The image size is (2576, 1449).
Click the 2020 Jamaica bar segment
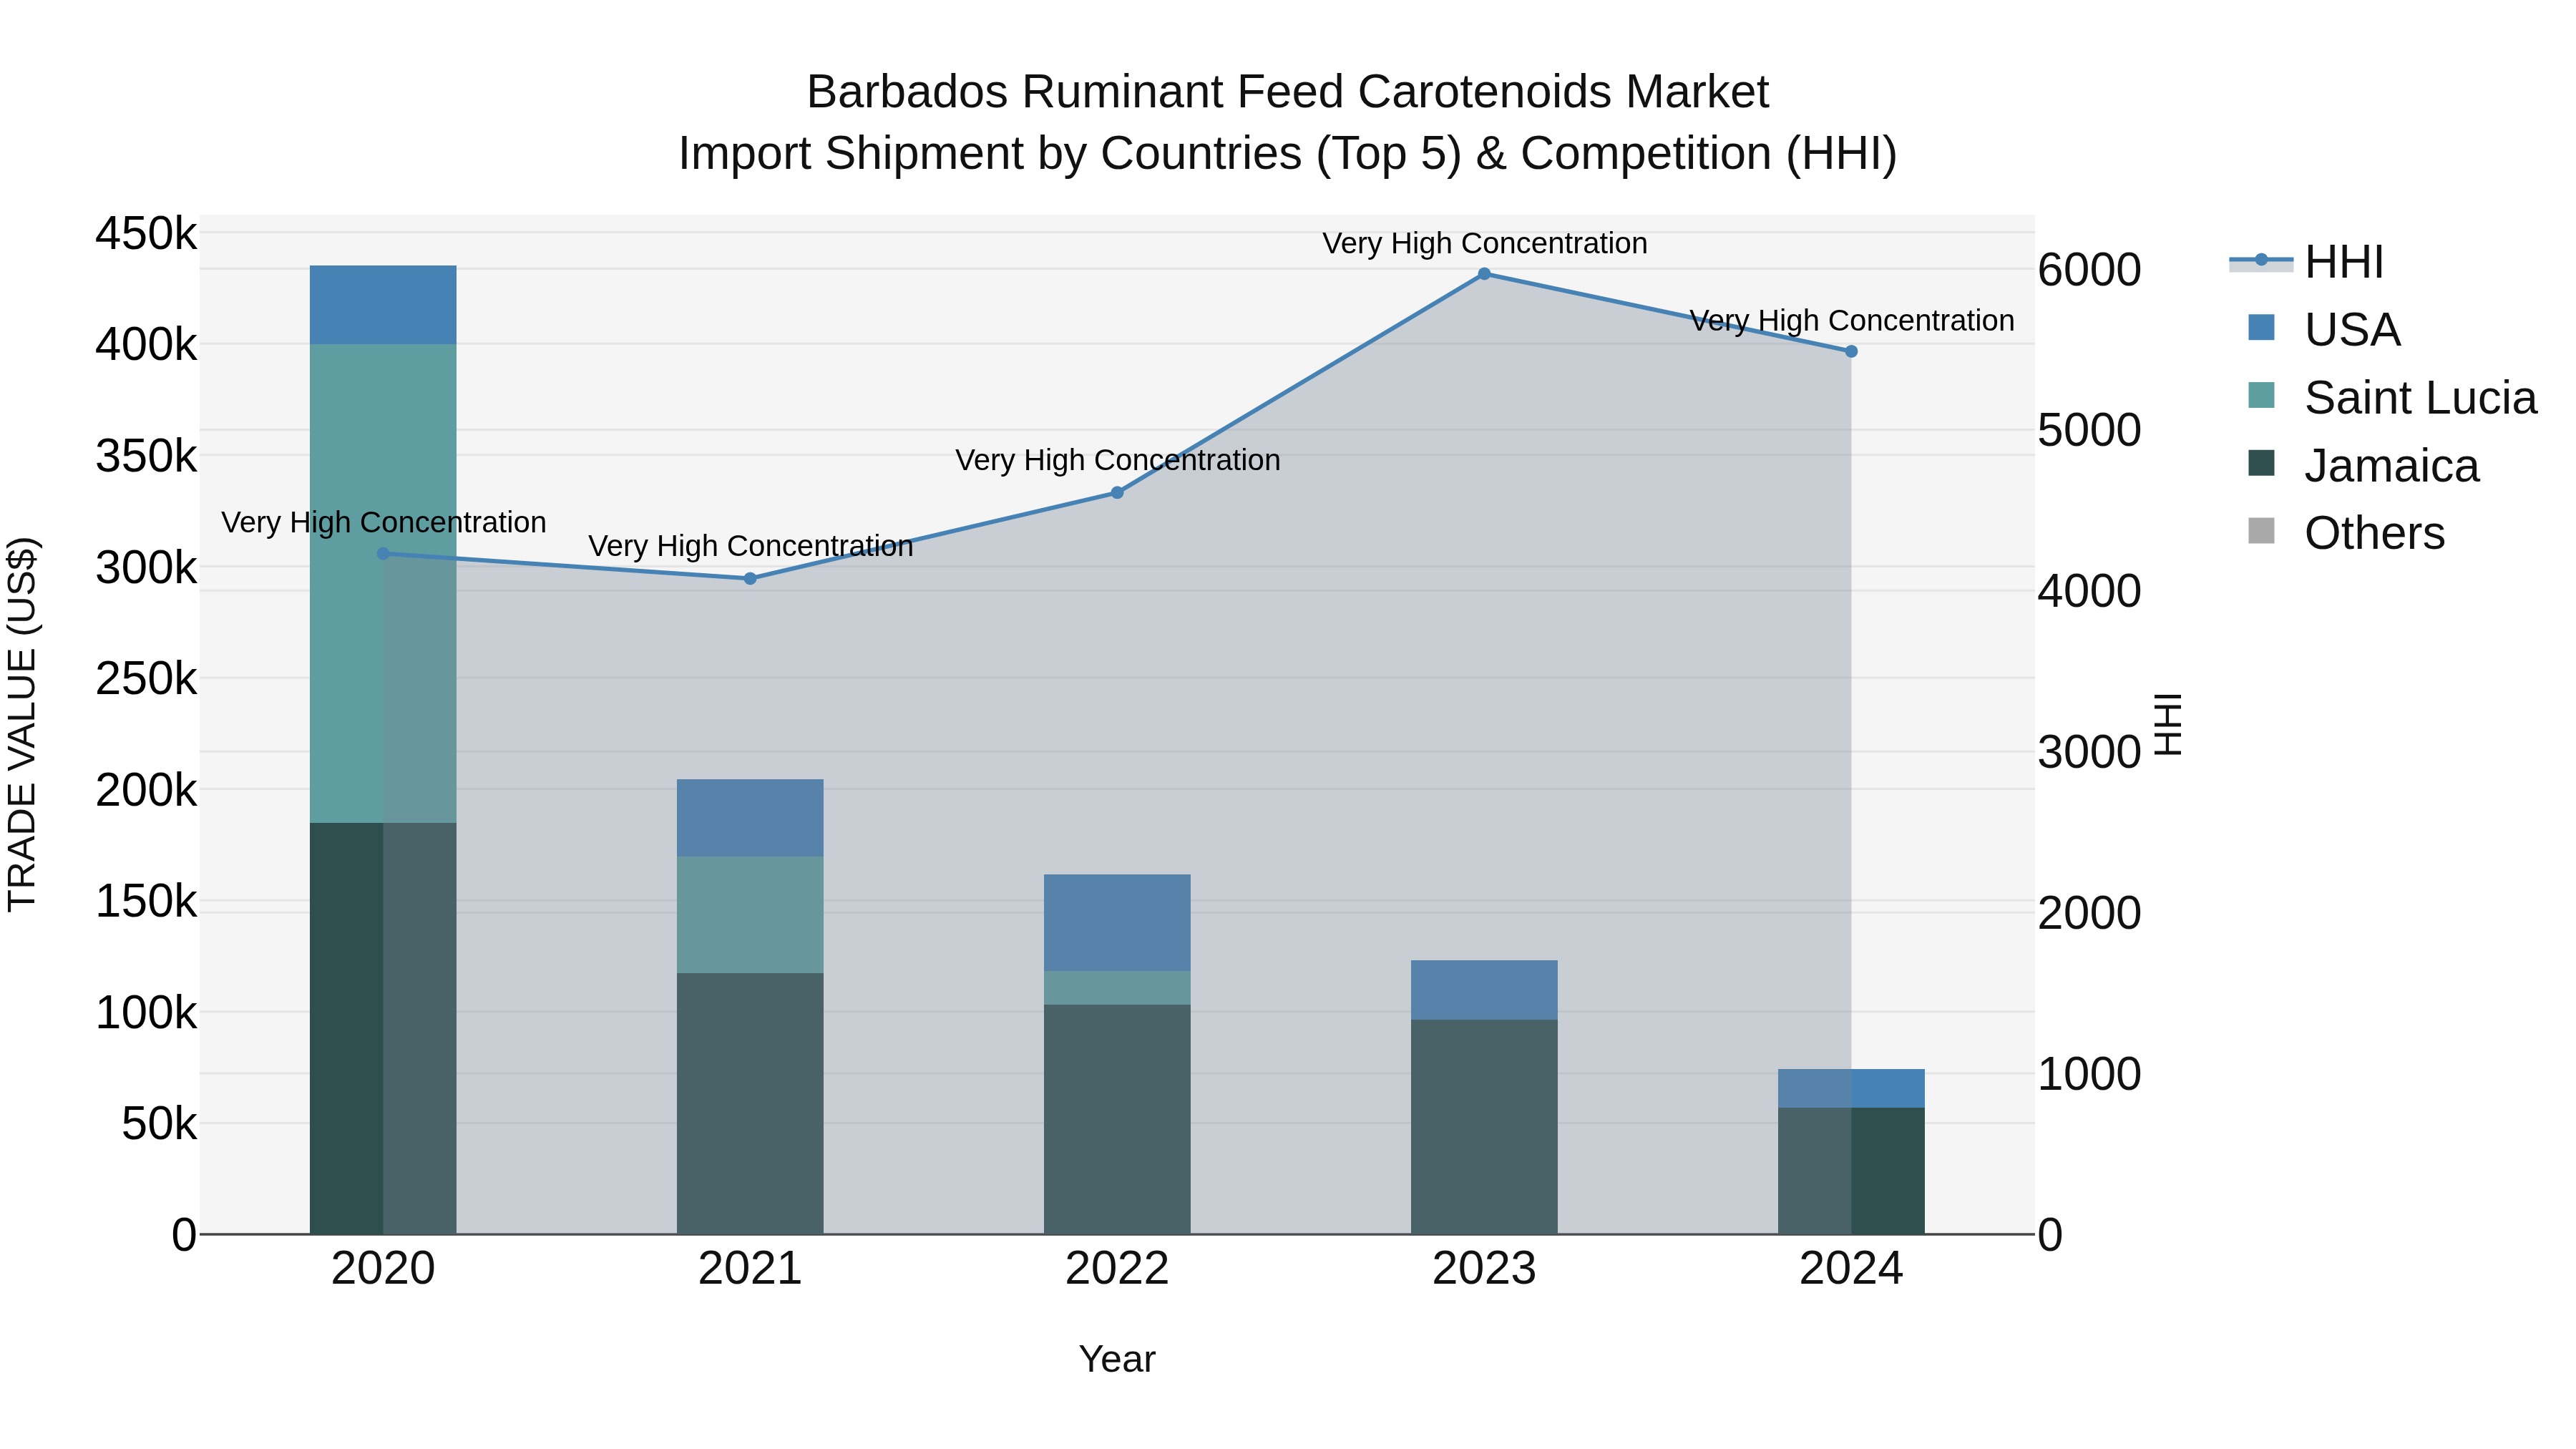(x=383, y=1028)
